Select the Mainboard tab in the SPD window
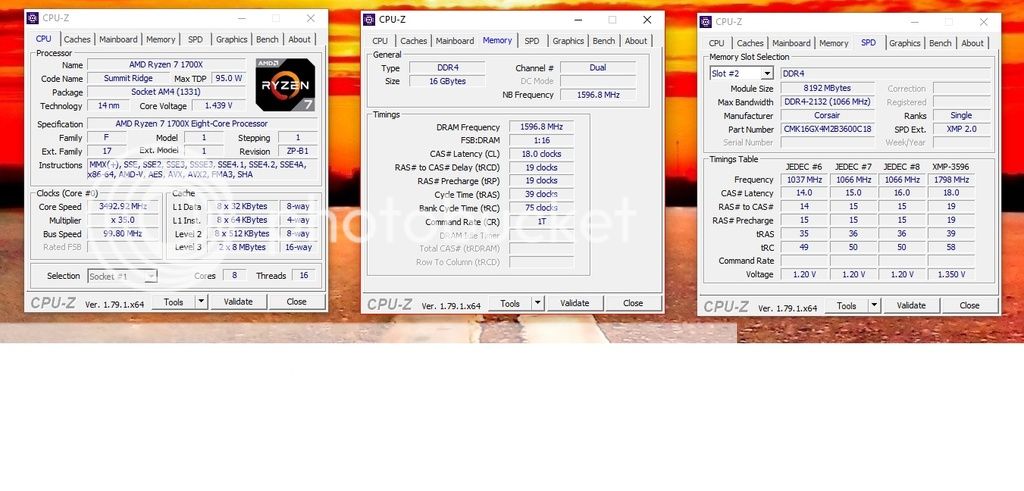 791,43
